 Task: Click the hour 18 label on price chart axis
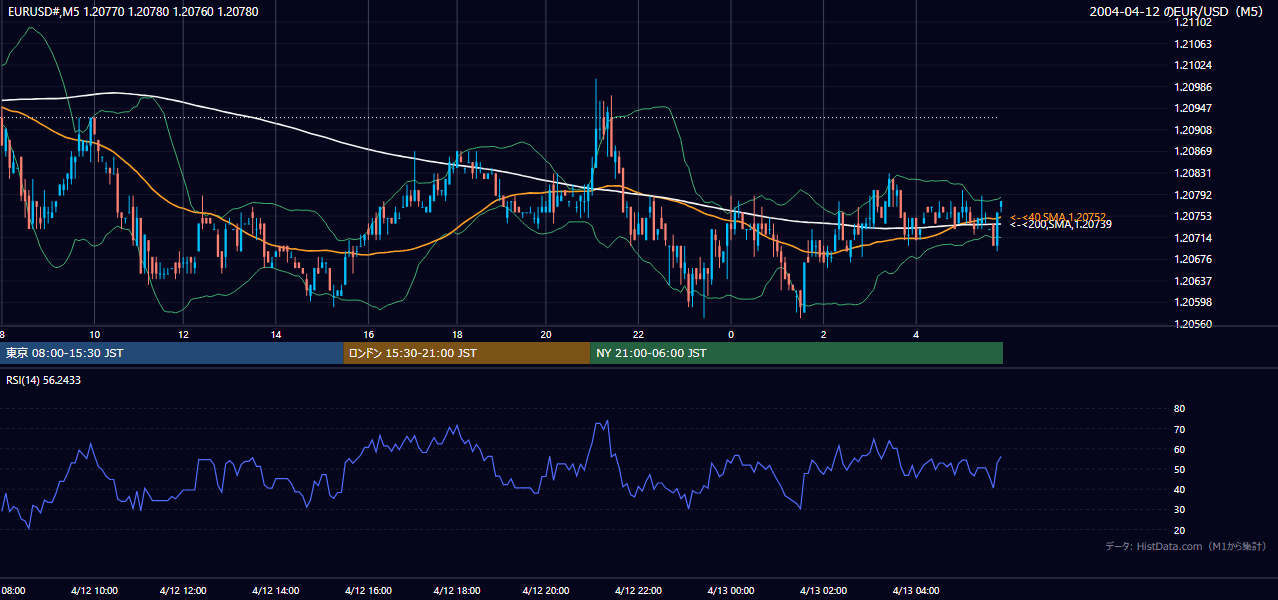457,334
